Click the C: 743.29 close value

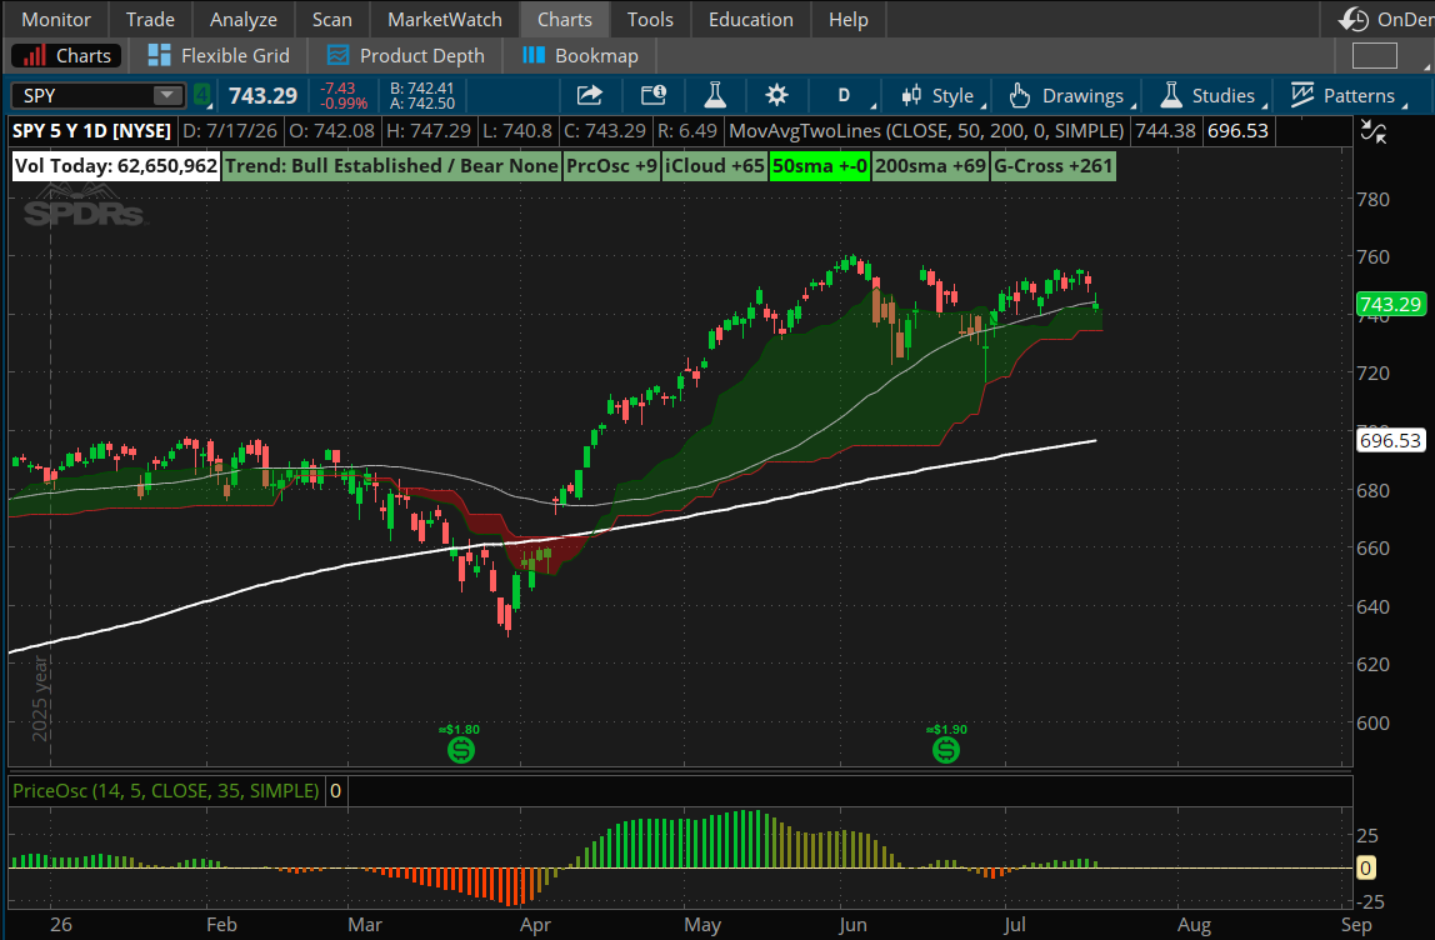605,131
